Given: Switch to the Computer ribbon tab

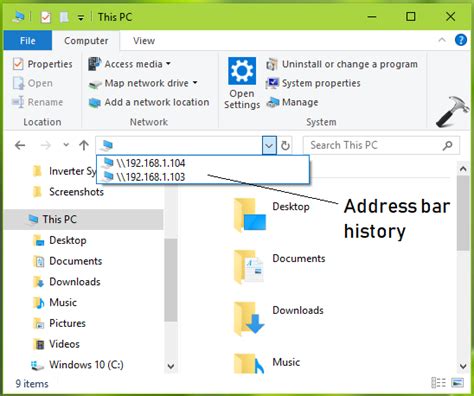Looking at the screenshot, I should pos(86,41).
